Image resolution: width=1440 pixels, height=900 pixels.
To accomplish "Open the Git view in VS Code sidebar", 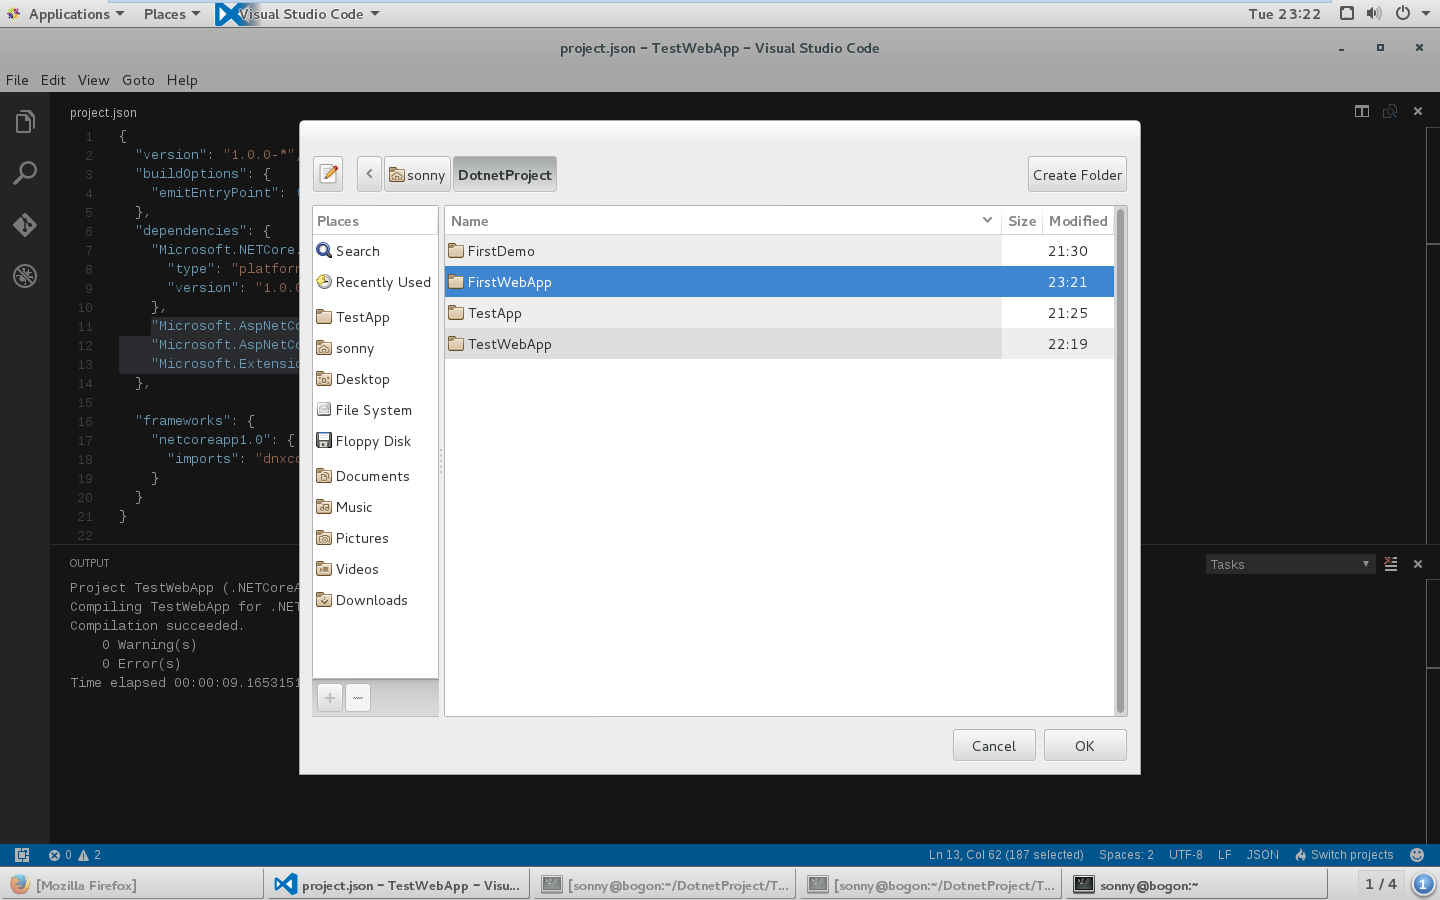I will pyautogui.click(x=25, y=225).
